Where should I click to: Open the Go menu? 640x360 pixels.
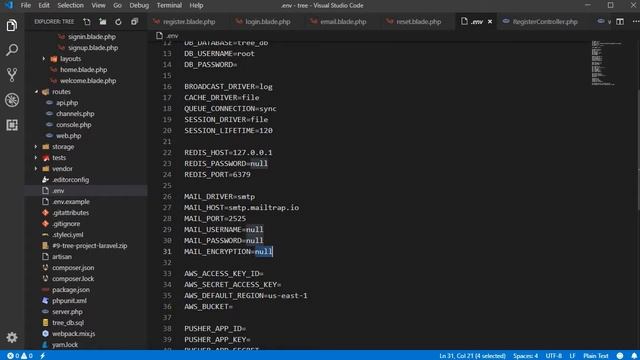tap(118, 5)
